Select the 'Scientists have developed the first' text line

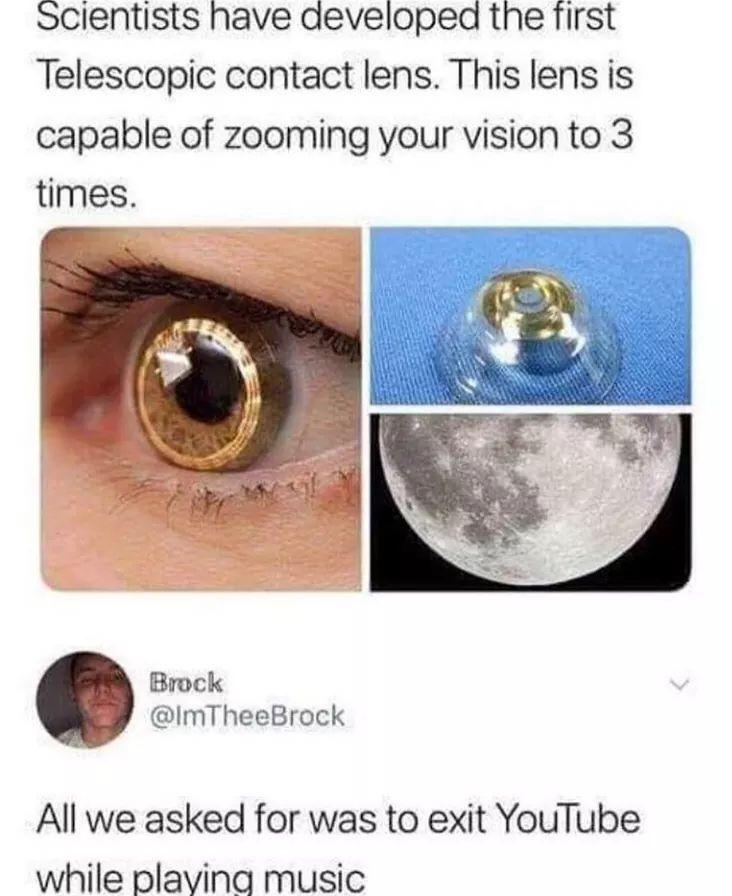tap(326, 17)
